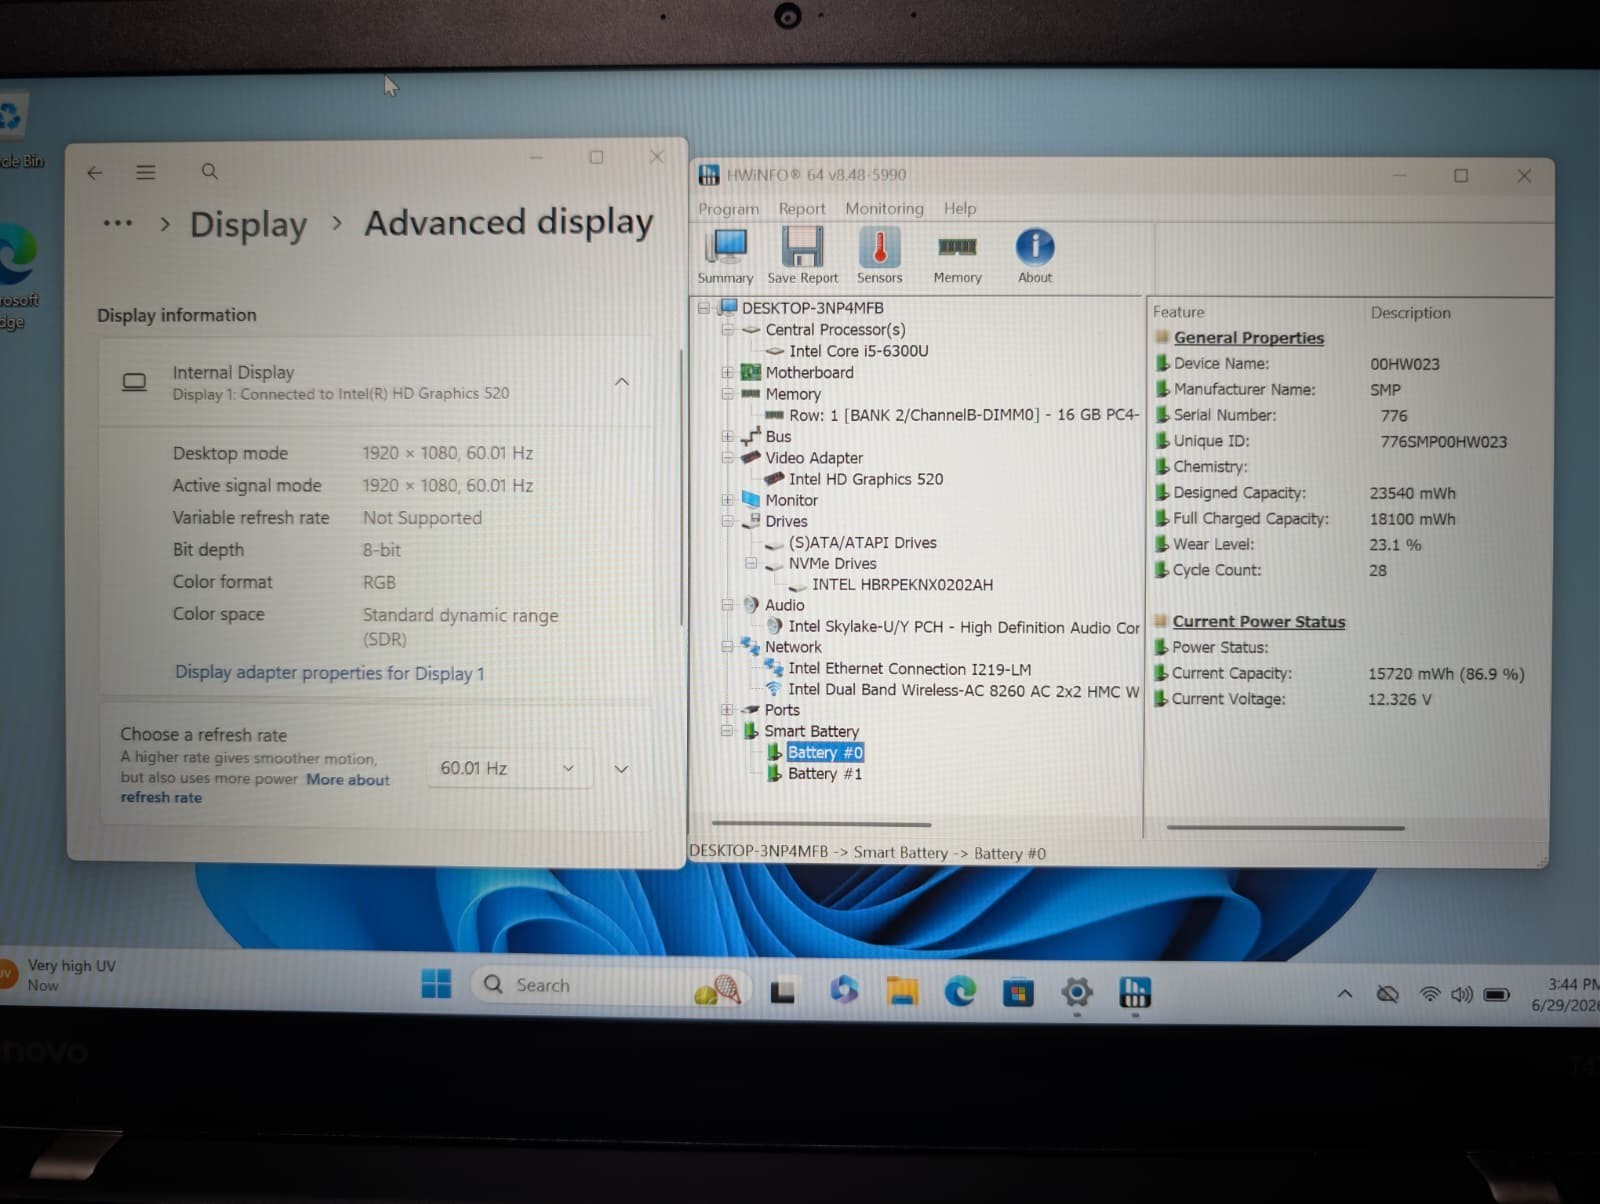
Task: Click the HWiNFO tree horizontal scrollbar
Action: [x=820, y=825]
